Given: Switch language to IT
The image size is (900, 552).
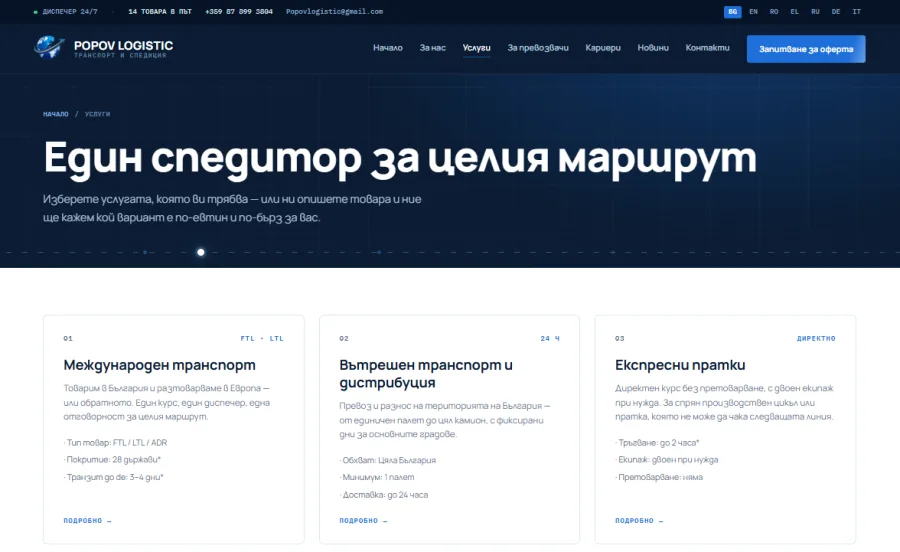Looking at the screenshot, I should tap(856, 11).
